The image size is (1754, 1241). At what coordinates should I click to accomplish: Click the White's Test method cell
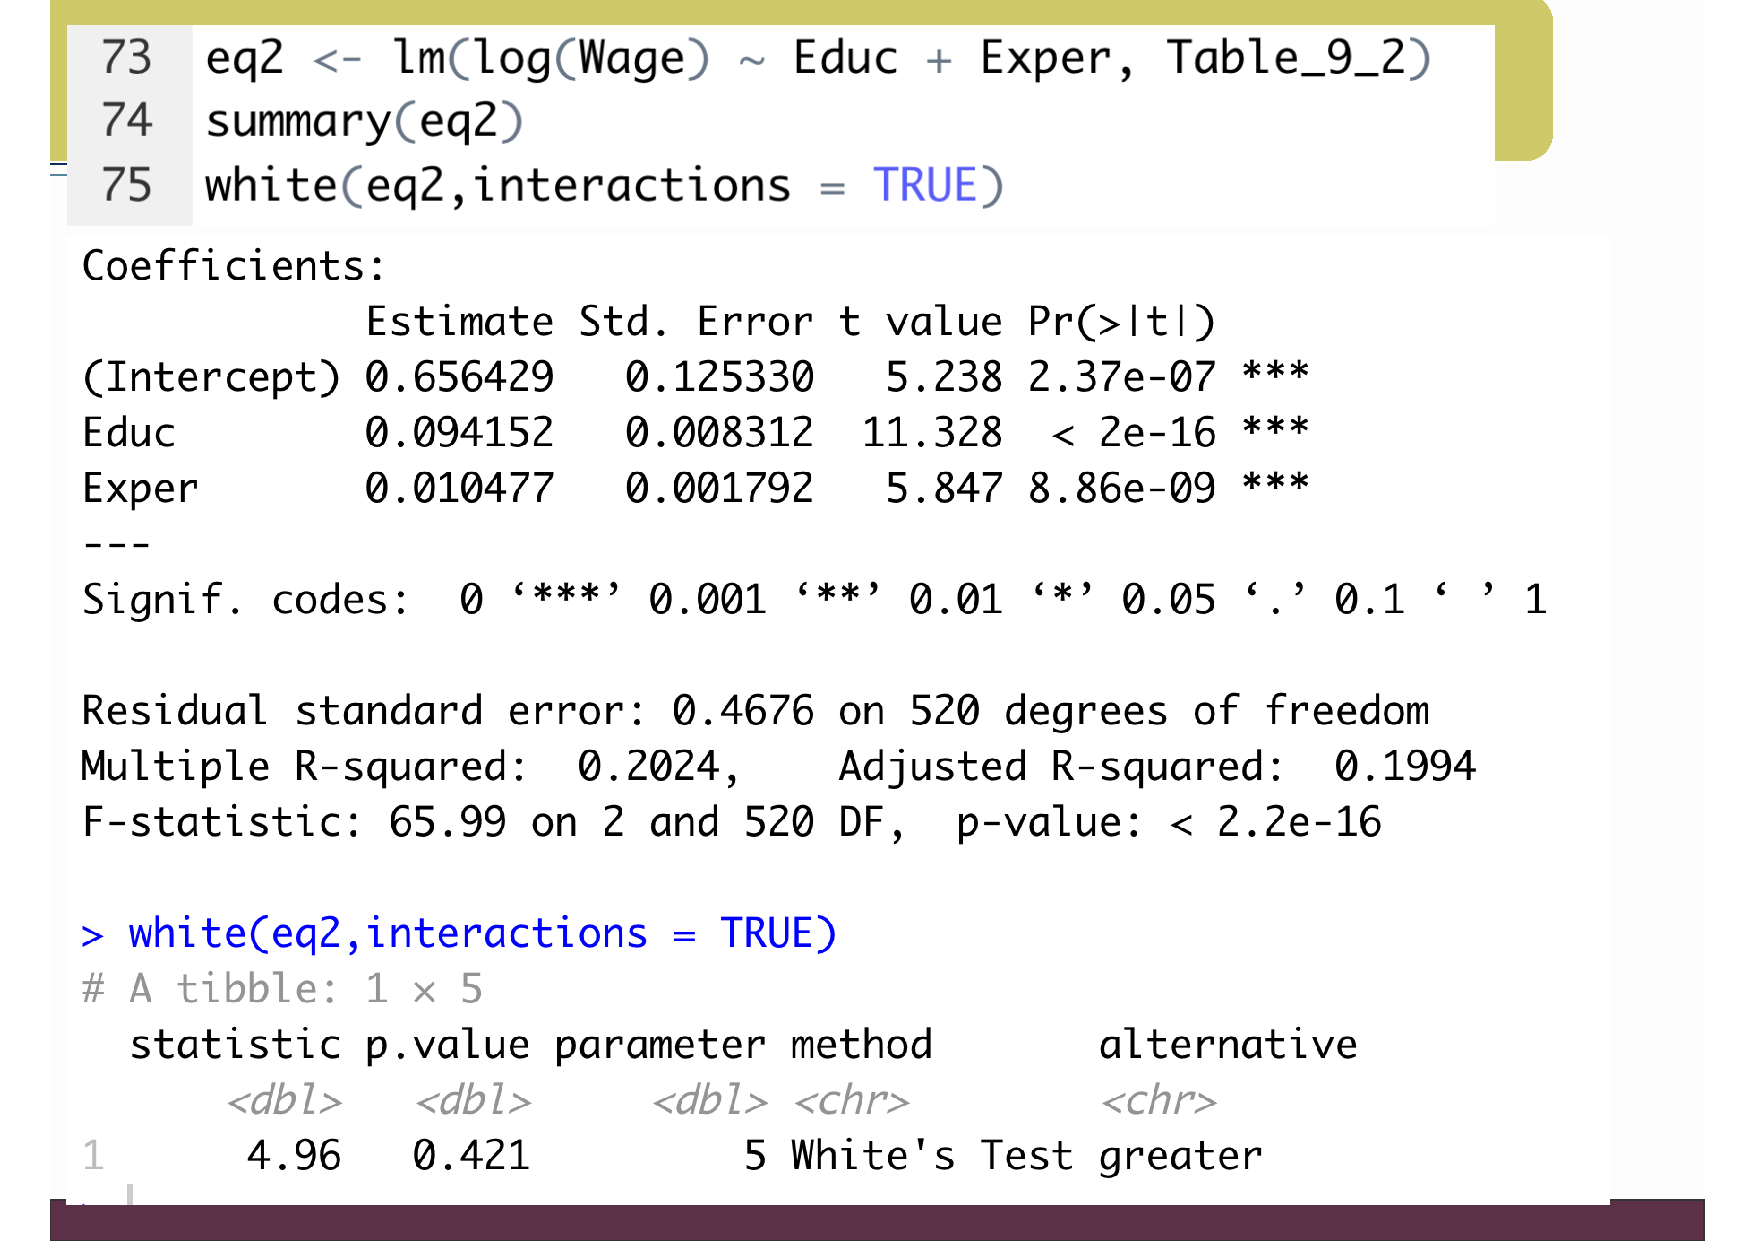[x=931, y=1155]
